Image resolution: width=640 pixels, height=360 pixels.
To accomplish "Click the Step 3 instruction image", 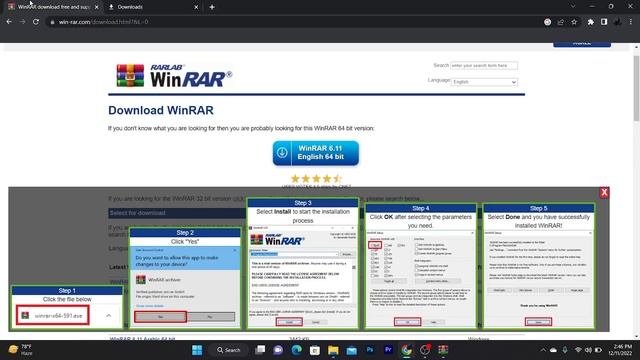I will 303,263.
